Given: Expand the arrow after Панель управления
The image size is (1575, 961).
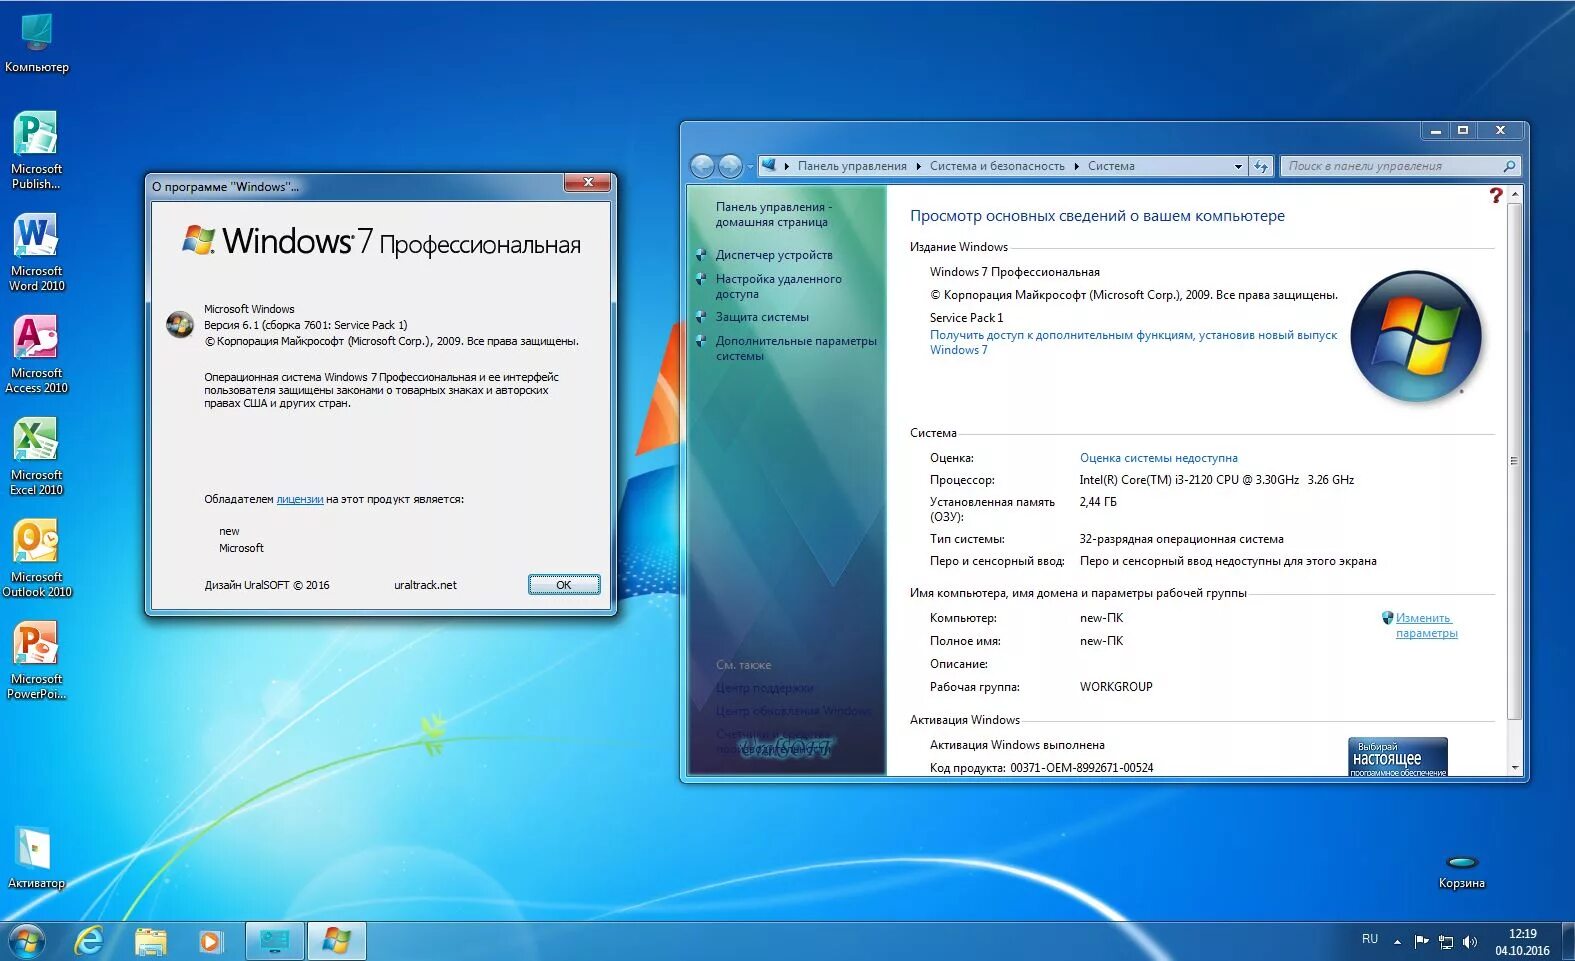Looking at the screenshot, I should 918,166.
